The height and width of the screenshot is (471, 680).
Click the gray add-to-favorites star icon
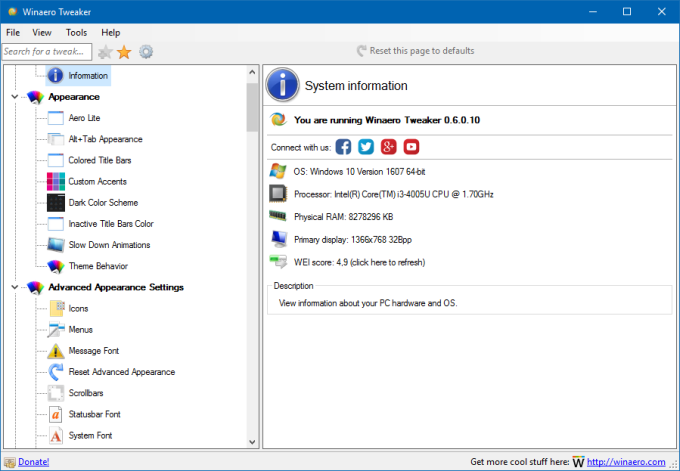tap(105, 51)
